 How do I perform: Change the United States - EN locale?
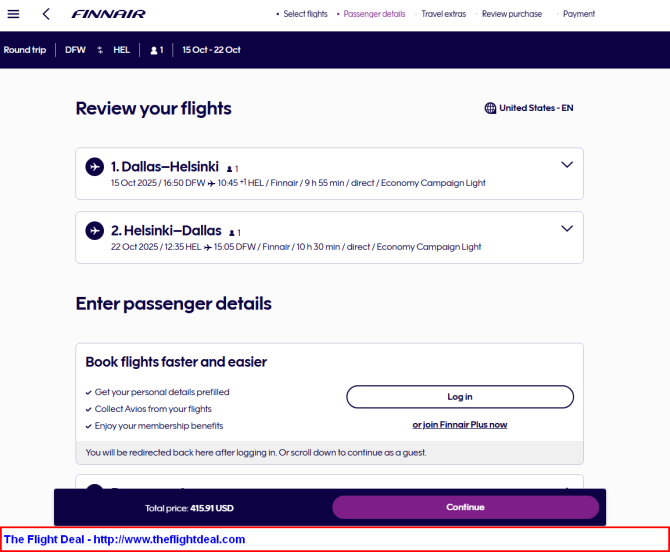(536, 108)
